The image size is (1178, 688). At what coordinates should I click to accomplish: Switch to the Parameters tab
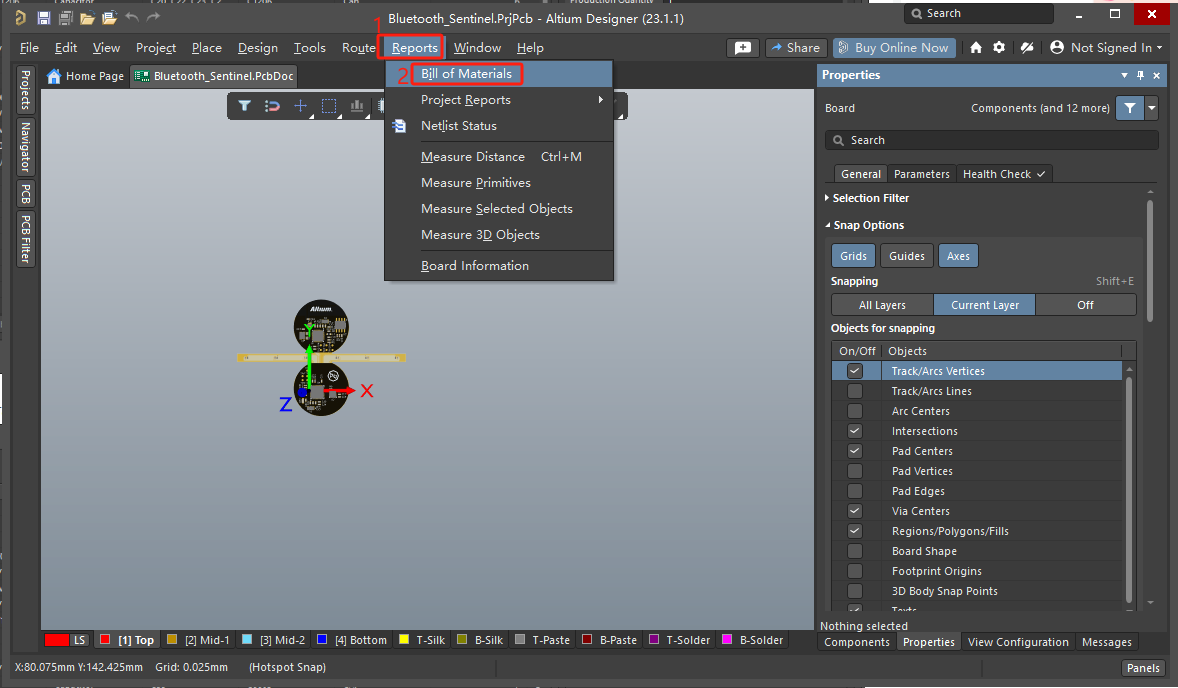point(921,174)
